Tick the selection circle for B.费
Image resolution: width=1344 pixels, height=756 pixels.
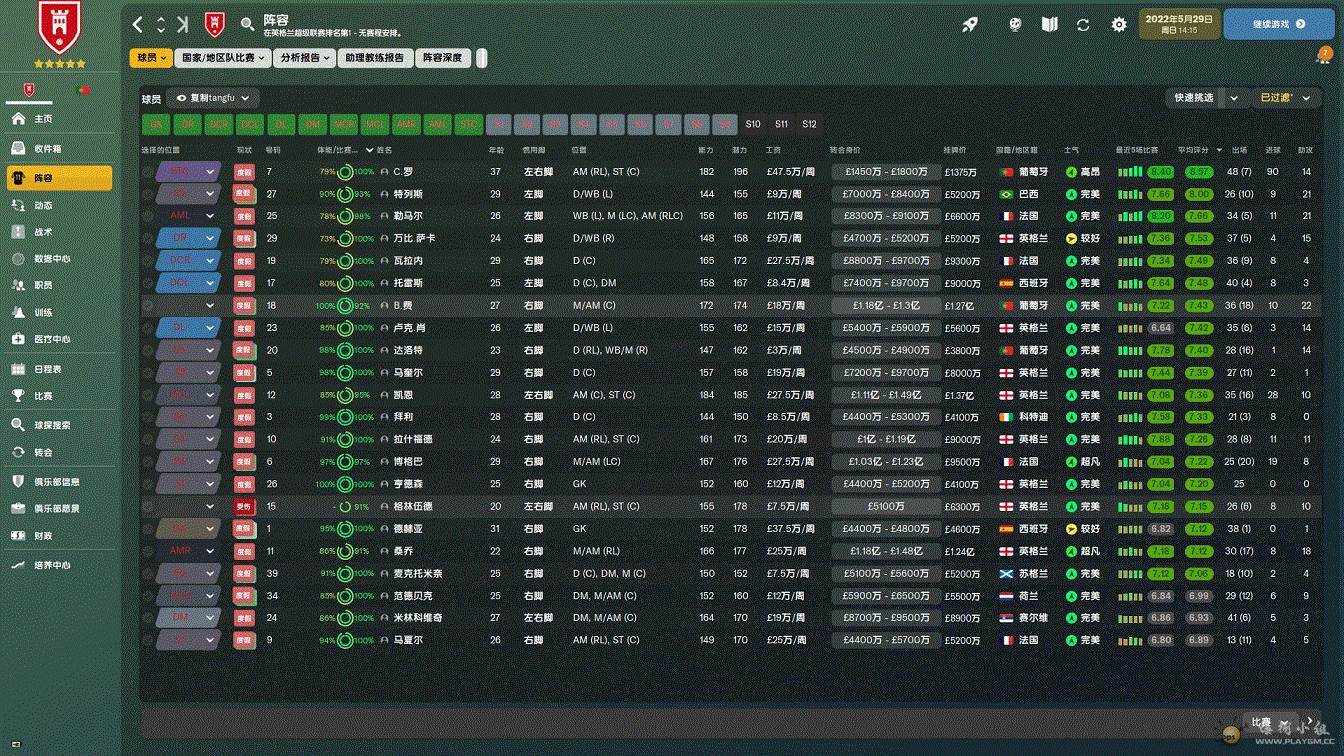pyautogui.click(x=148, y=306)
